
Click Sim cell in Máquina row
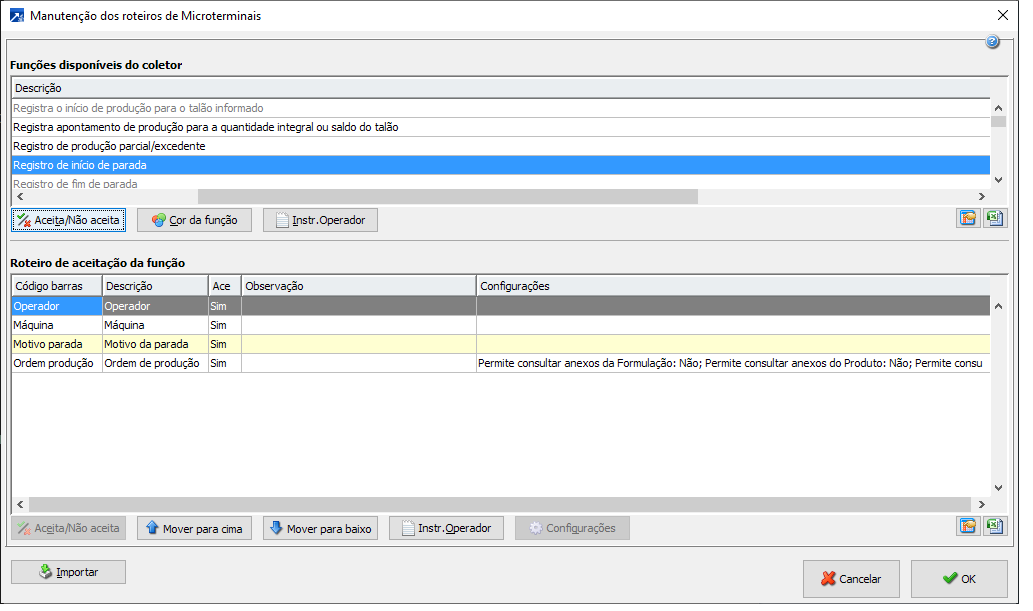[x=225, y=325]
